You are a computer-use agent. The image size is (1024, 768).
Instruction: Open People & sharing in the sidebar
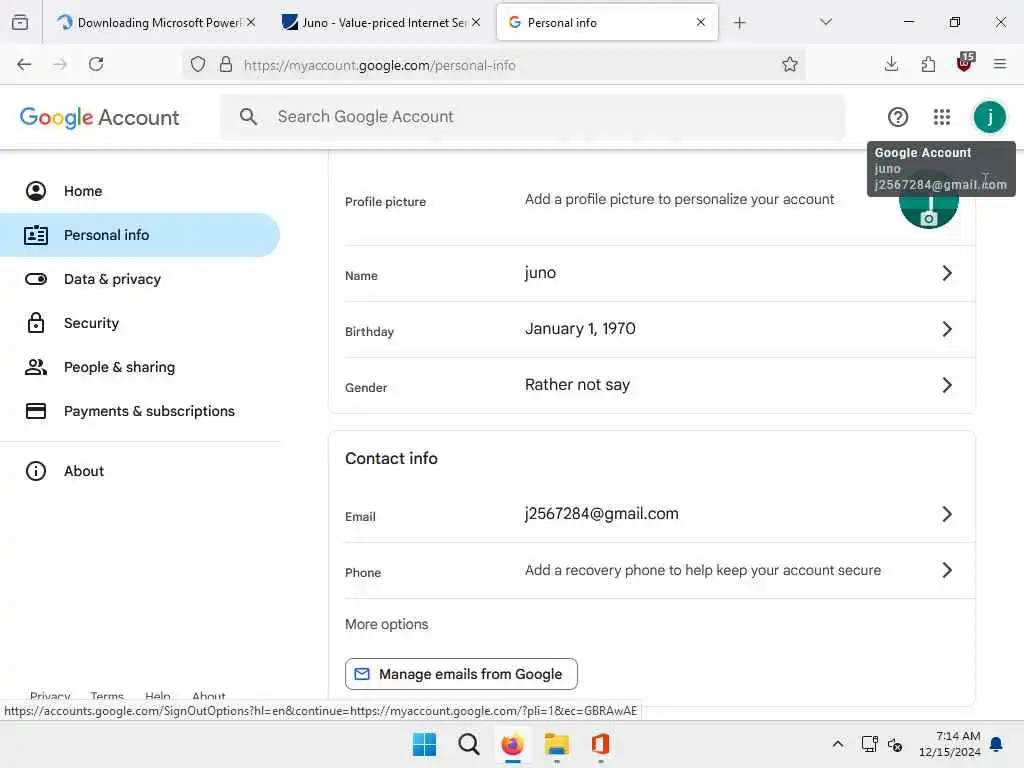[x=140, y=367]
